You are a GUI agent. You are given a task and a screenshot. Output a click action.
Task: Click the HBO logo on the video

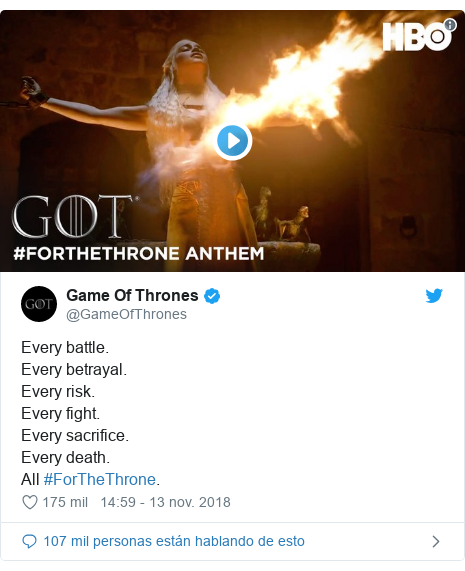[x=417, y=36]
